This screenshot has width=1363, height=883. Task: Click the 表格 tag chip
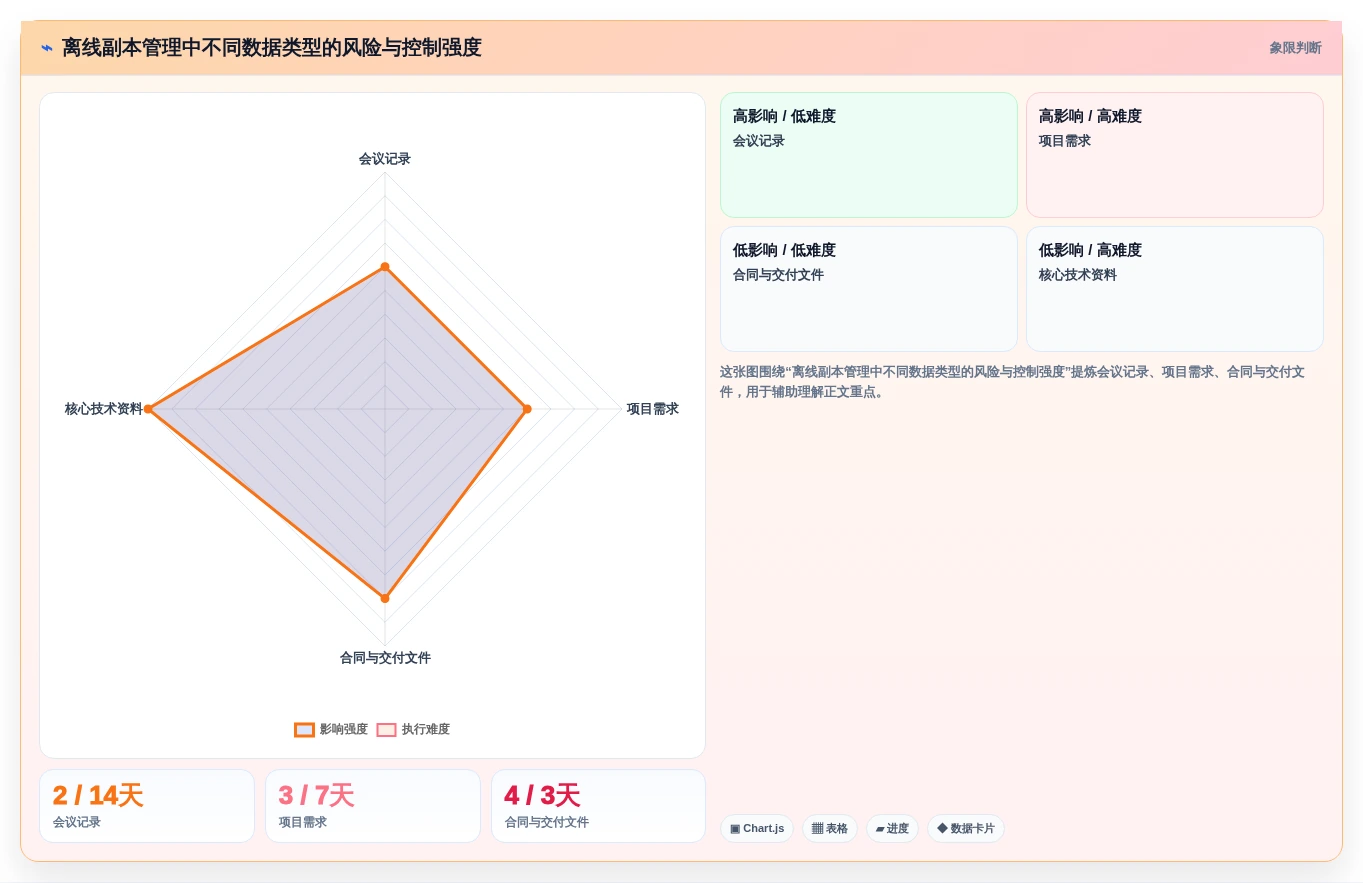pos(830,829)
